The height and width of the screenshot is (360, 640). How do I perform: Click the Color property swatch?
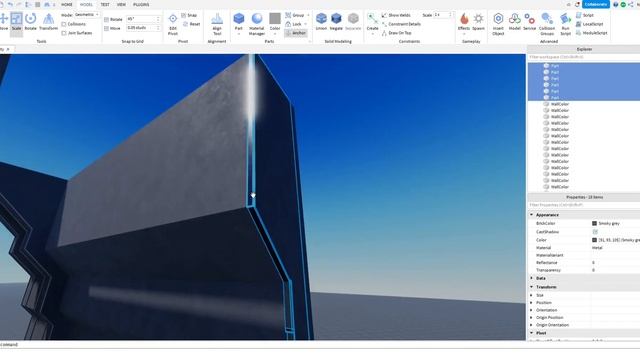[594, 240]
